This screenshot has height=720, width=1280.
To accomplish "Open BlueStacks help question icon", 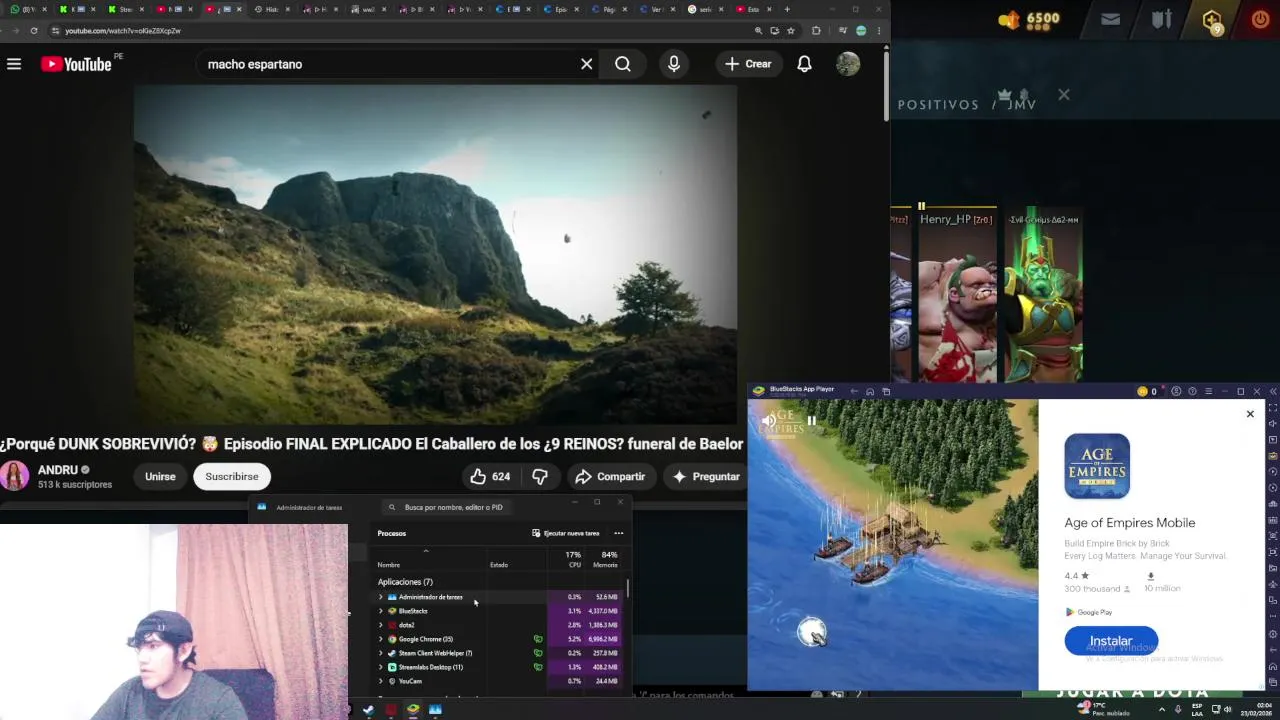I will pos(1192,391).
